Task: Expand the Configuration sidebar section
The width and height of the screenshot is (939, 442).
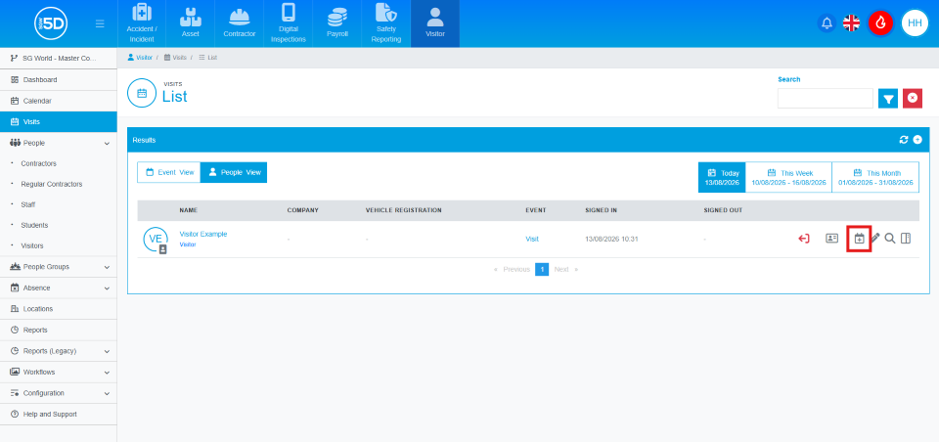Action: [x=59, y=393]
